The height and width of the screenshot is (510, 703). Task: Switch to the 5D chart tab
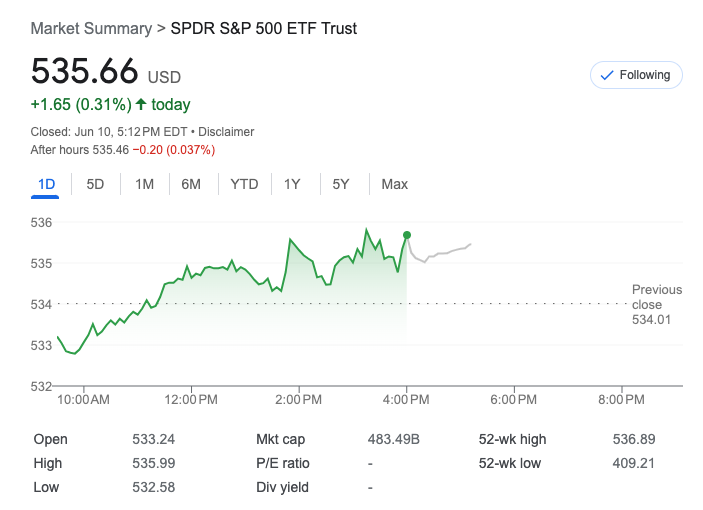pyautogui.click(x=95, y=184)
